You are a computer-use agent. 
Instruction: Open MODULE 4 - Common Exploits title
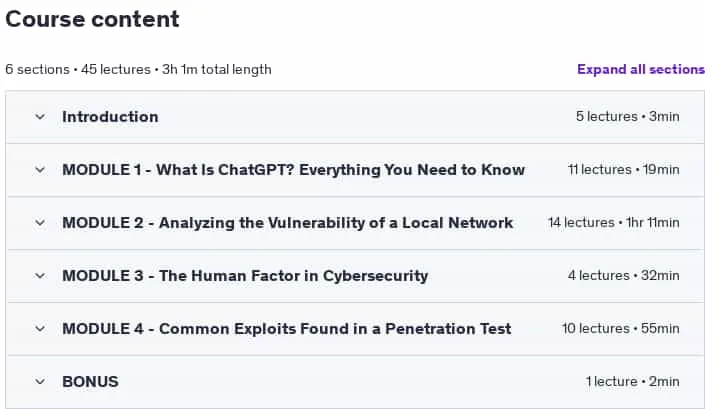tap(286, 329)
